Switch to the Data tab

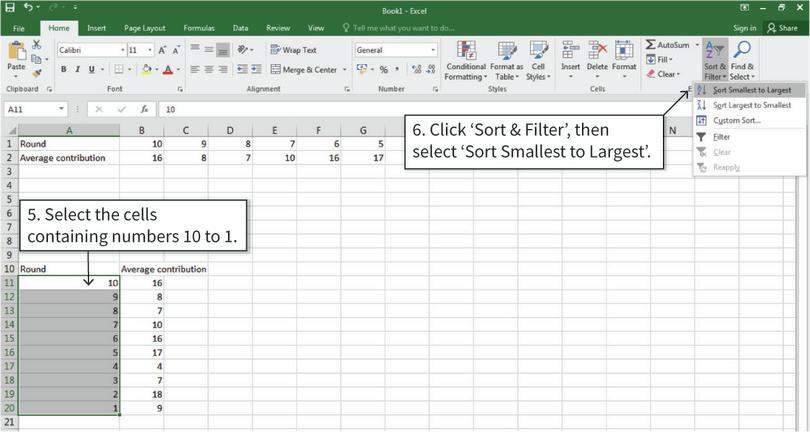(240, 28)
